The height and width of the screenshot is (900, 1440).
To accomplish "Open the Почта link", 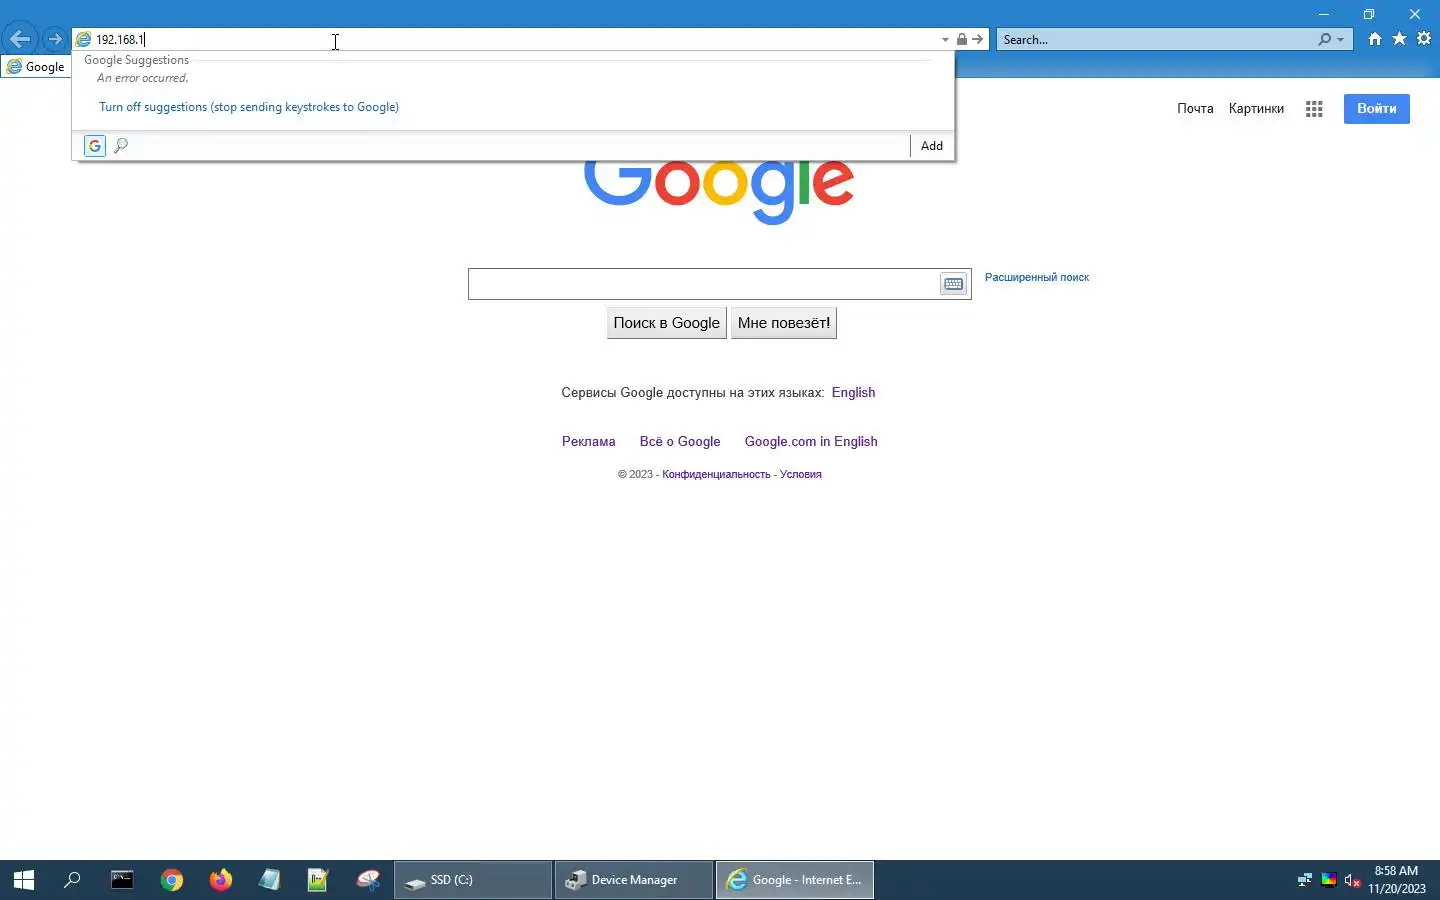I will [1195, 109].
